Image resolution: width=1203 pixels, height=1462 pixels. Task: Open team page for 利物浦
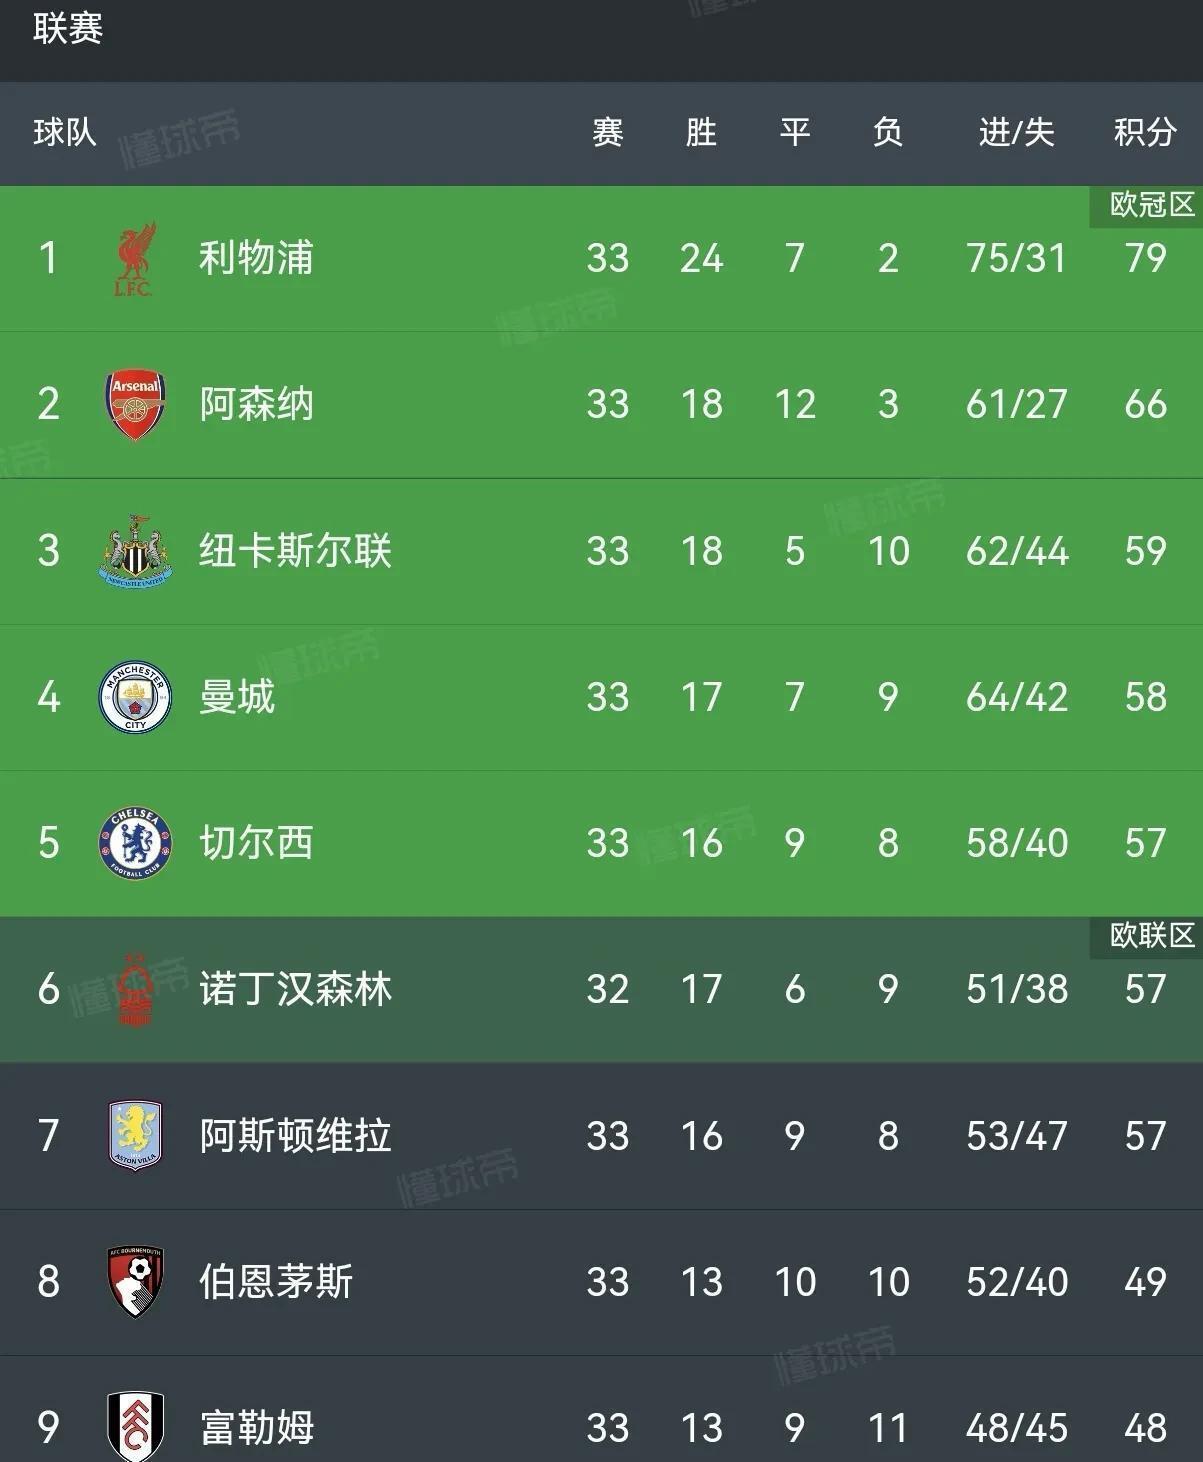point(256,258)
